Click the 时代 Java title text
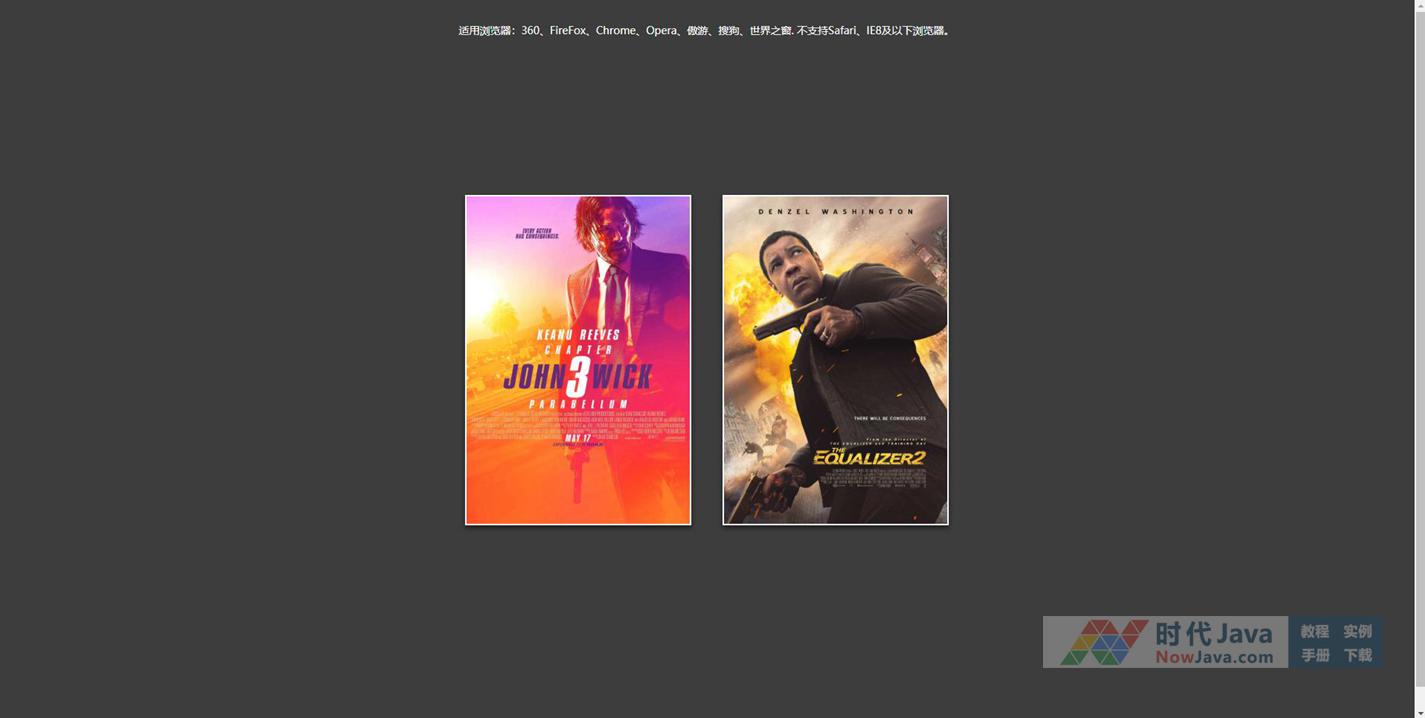The width and height of the screenshot is (1425, 718). (1219, 633)
